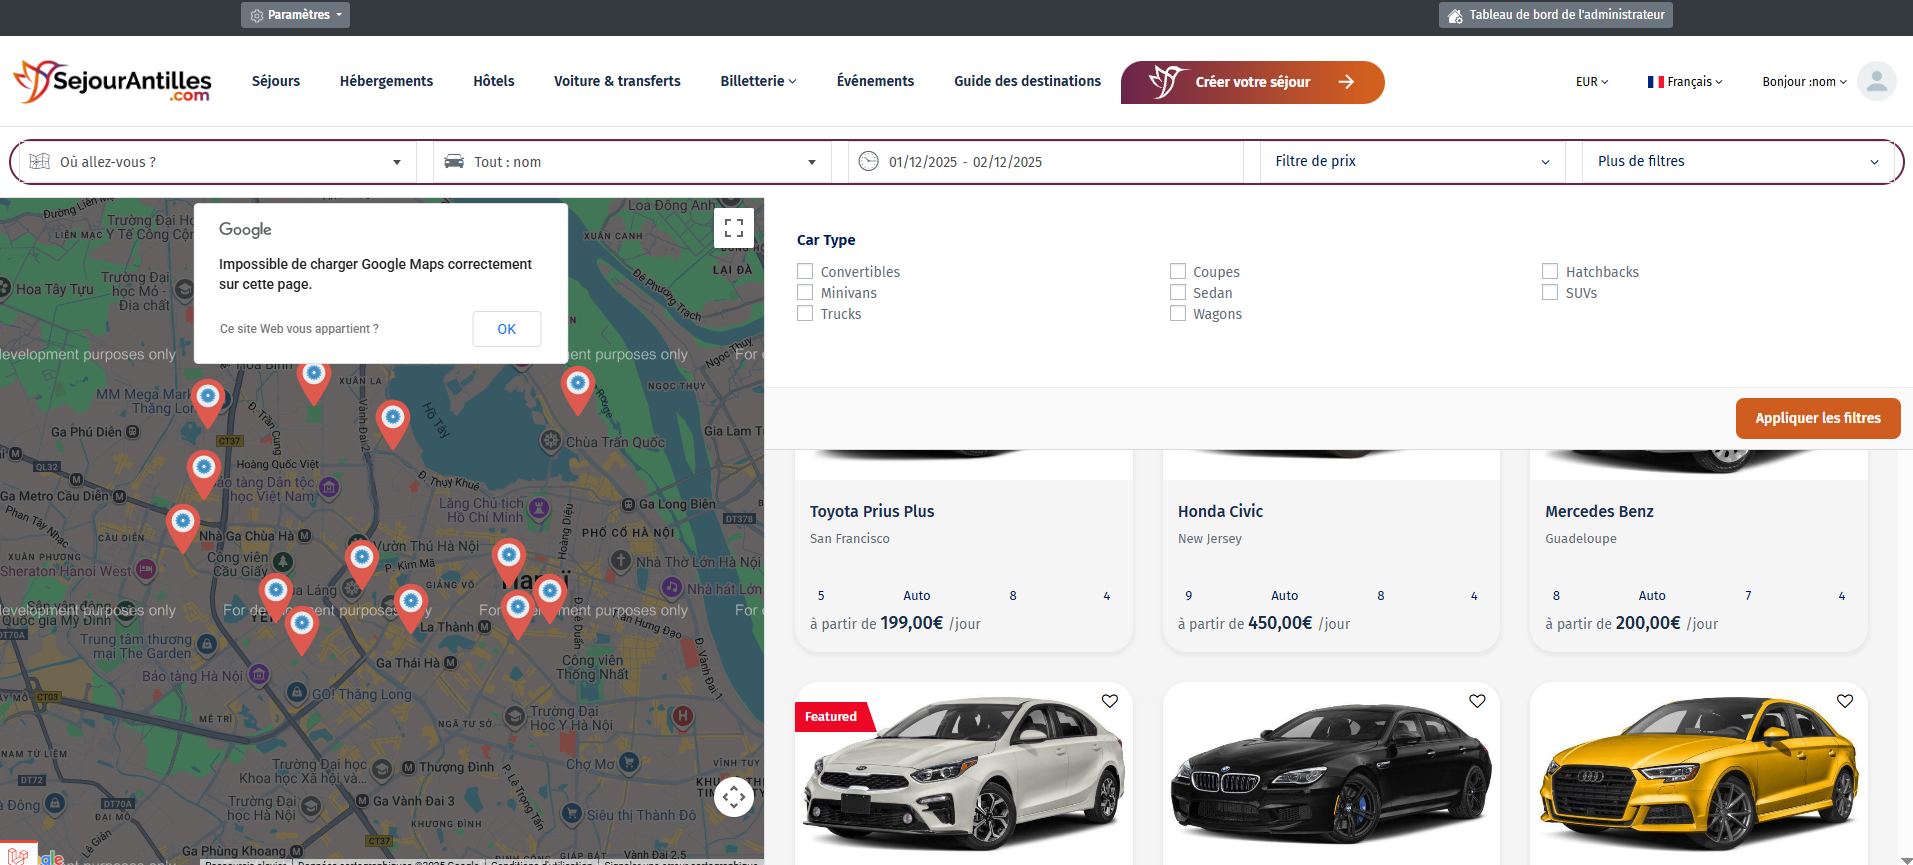Viewport: 1913px width, 865px height.
Task: Click the map pin near Chùa Trấn Quốc
Action: [x=577, y=387]
